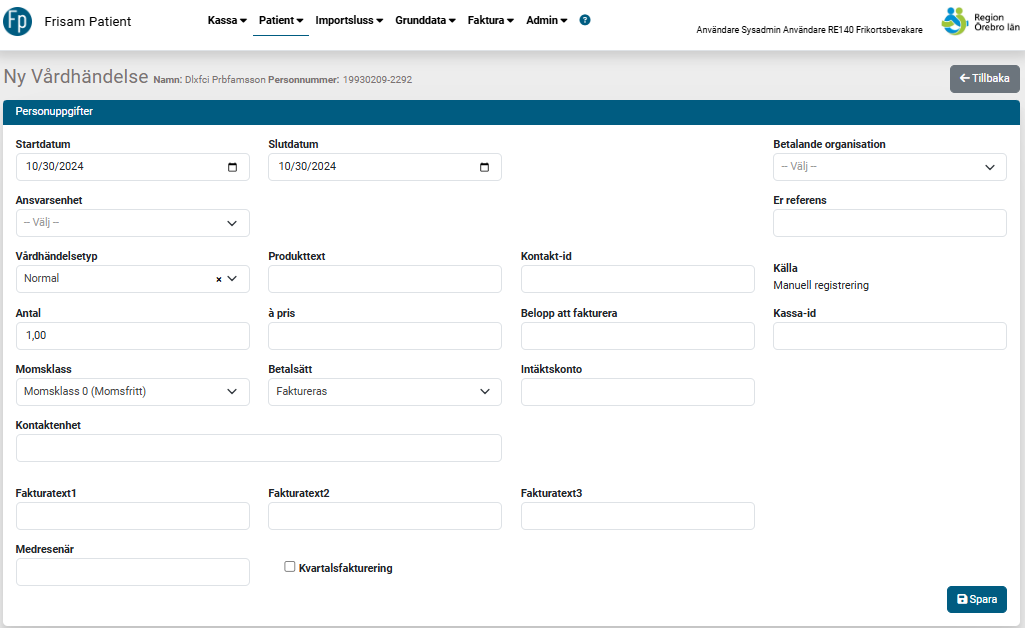
Task: Open the help question mark icon
Action: coord(585,20)
